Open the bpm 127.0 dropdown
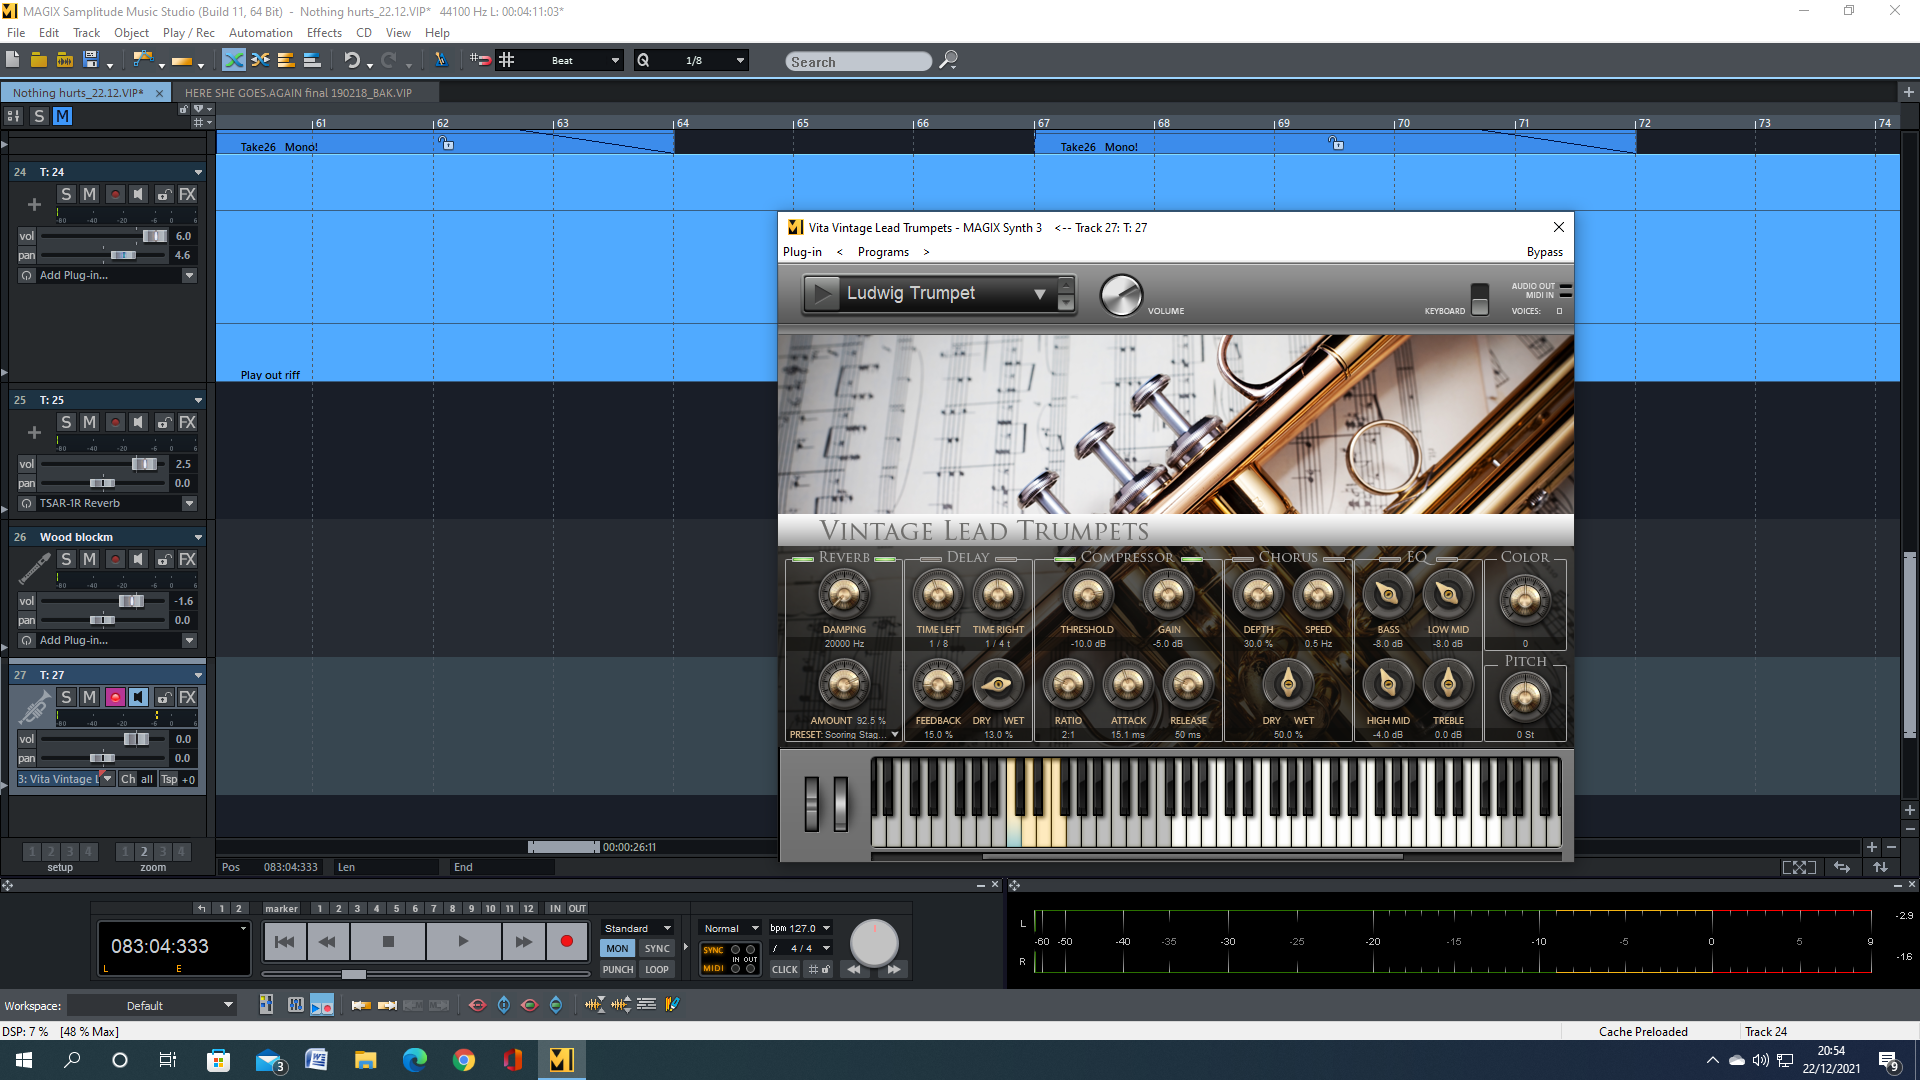This screenshot has width=1920, height=1080. [x=827, y=929]
